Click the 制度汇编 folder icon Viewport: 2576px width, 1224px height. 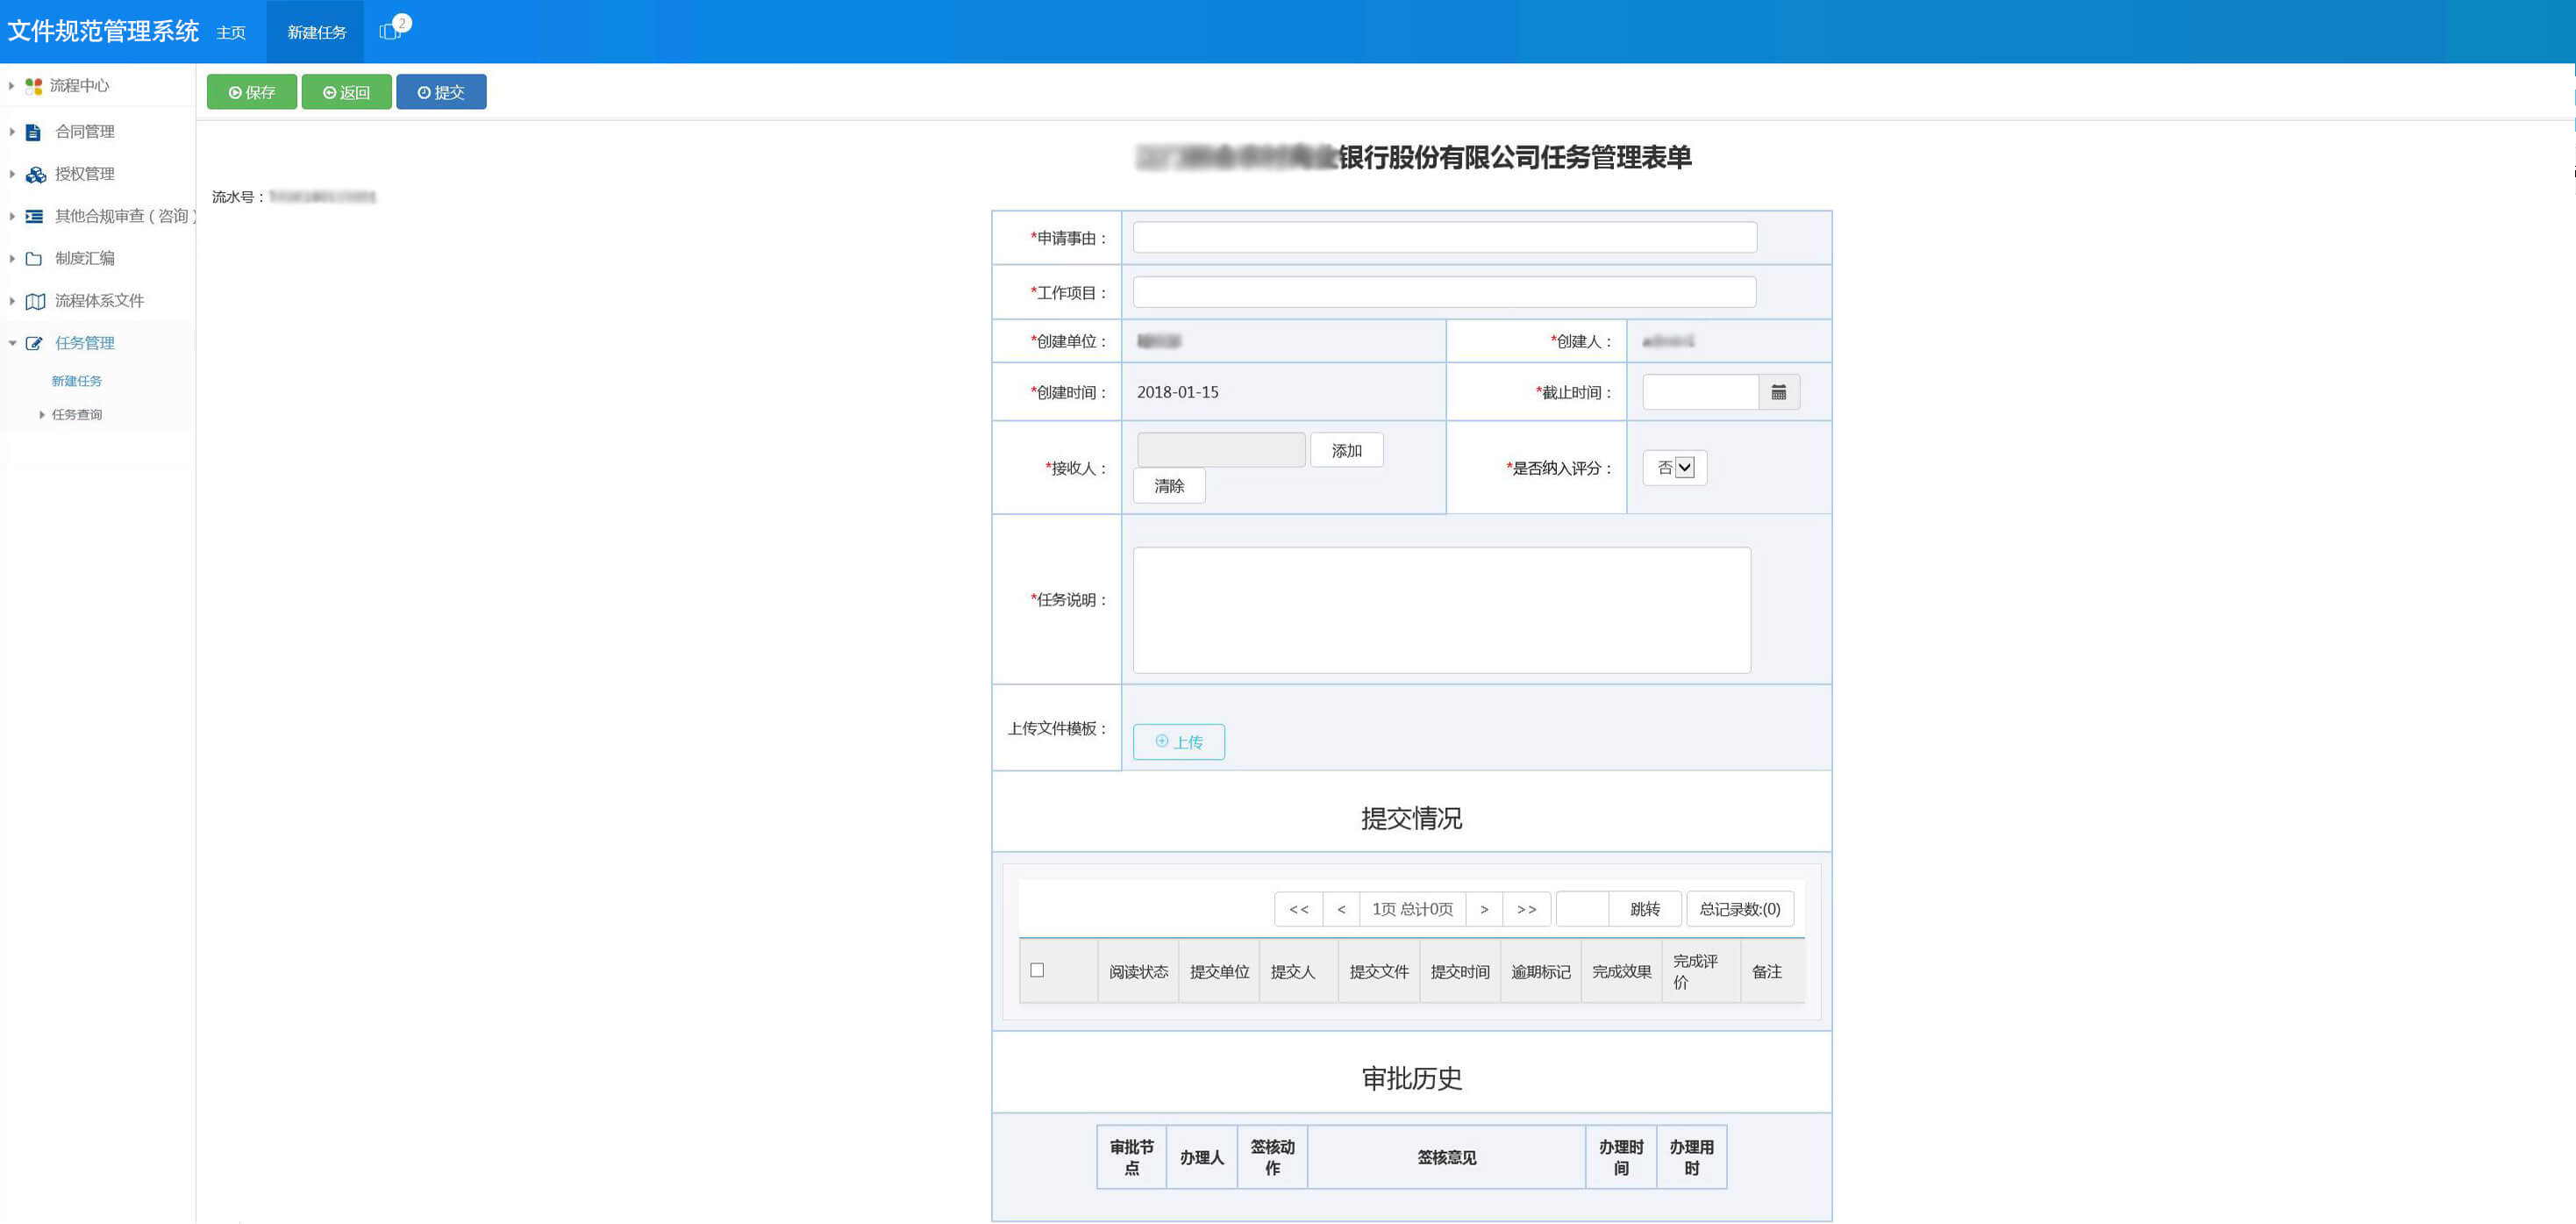tap(34, 259)
